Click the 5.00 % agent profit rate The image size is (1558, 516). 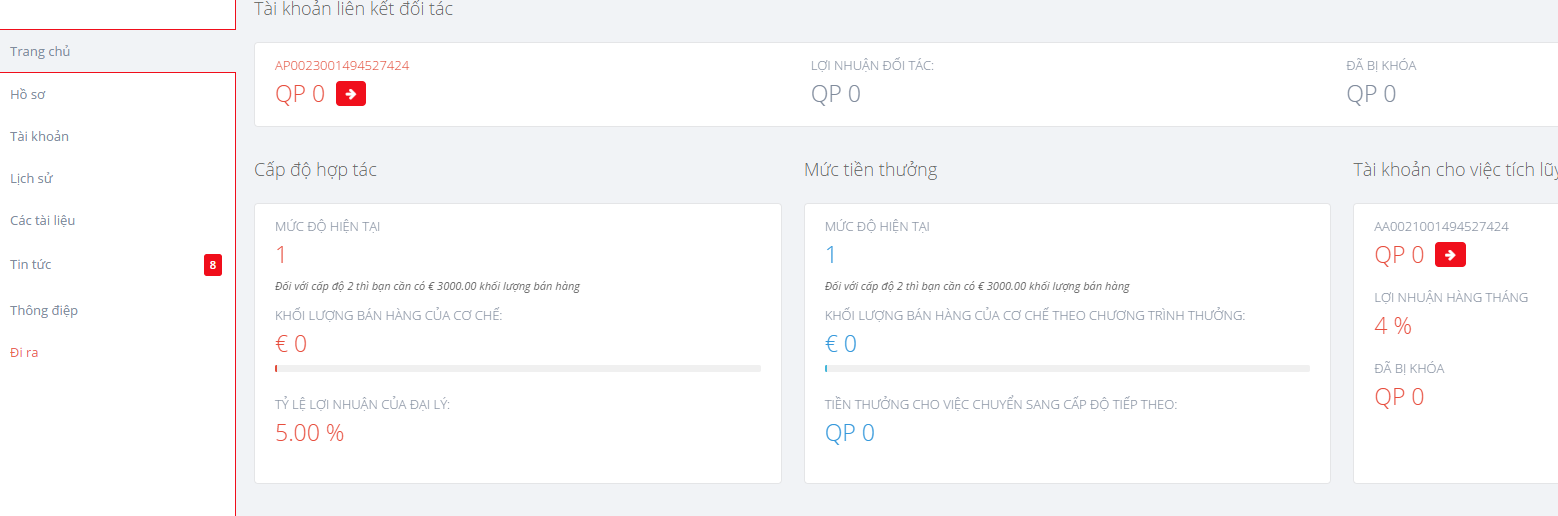click(x=309, y=433)
